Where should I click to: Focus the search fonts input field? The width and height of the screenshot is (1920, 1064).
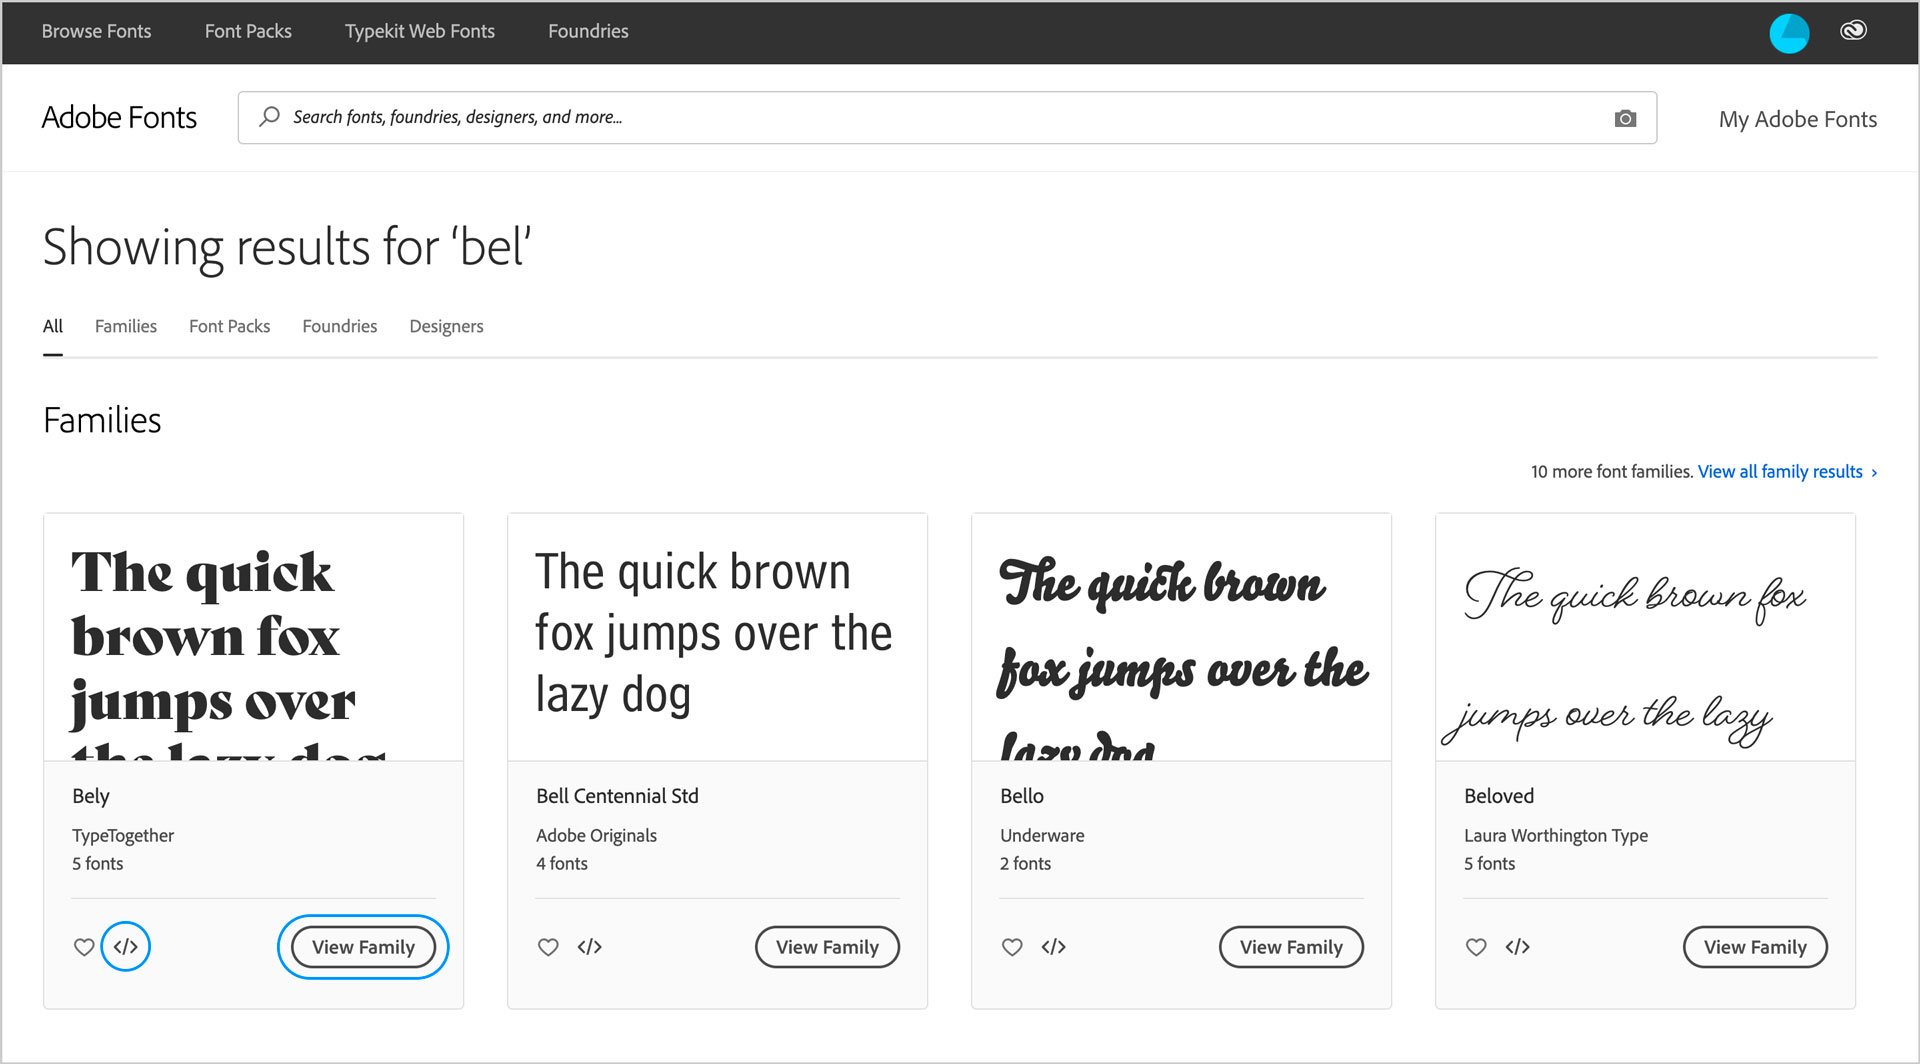click(x=940, y=118)
